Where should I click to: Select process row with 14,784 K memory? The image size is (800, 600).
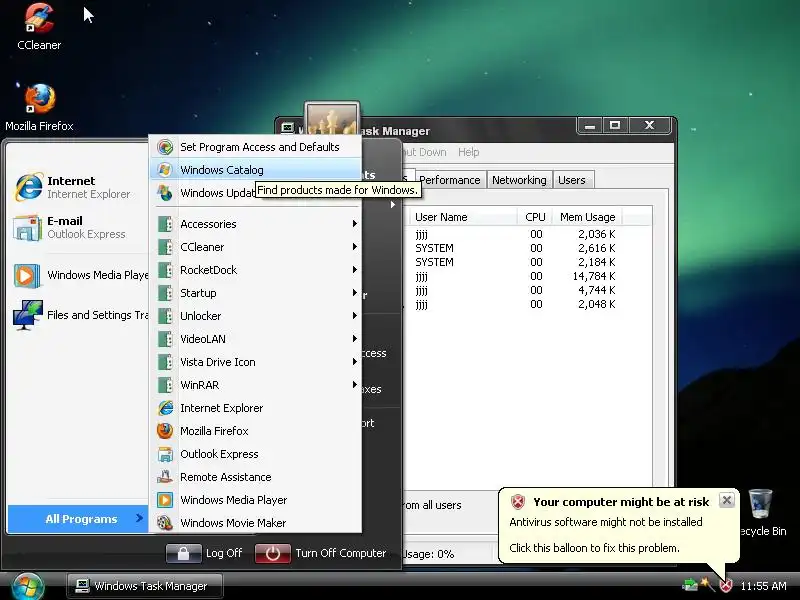[528, 276]
